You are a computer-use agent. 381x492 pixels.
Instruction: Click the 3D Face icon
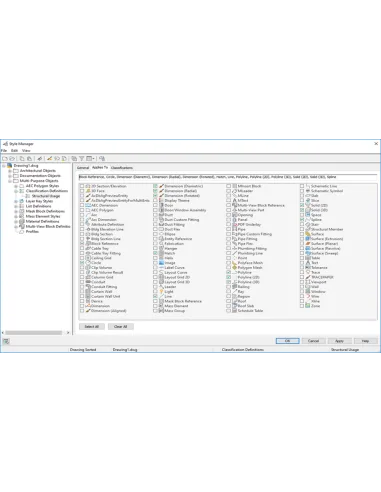pos(88,191)
